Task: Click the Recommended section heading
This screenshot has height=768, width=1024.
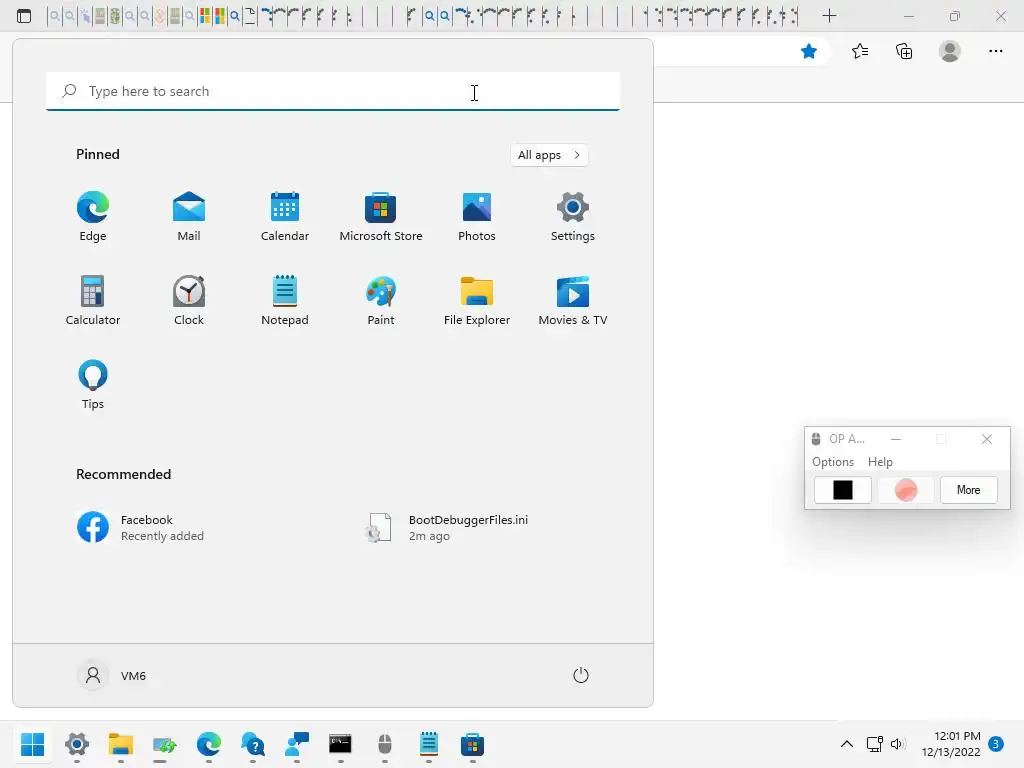Action: pos(123,474)
